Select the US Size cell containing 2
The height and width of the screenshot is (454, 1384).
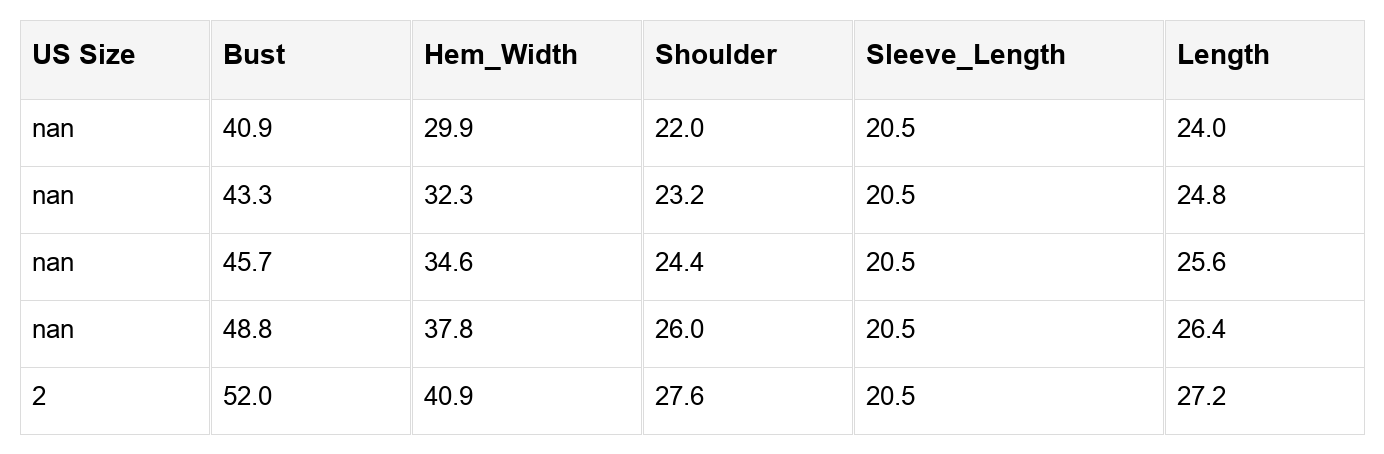[x=39, y=397]
